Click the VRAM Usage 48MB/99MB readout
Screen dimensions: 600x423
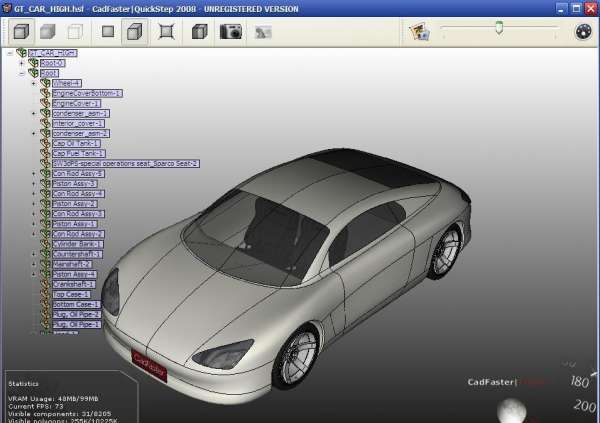[x=53, y=399]
